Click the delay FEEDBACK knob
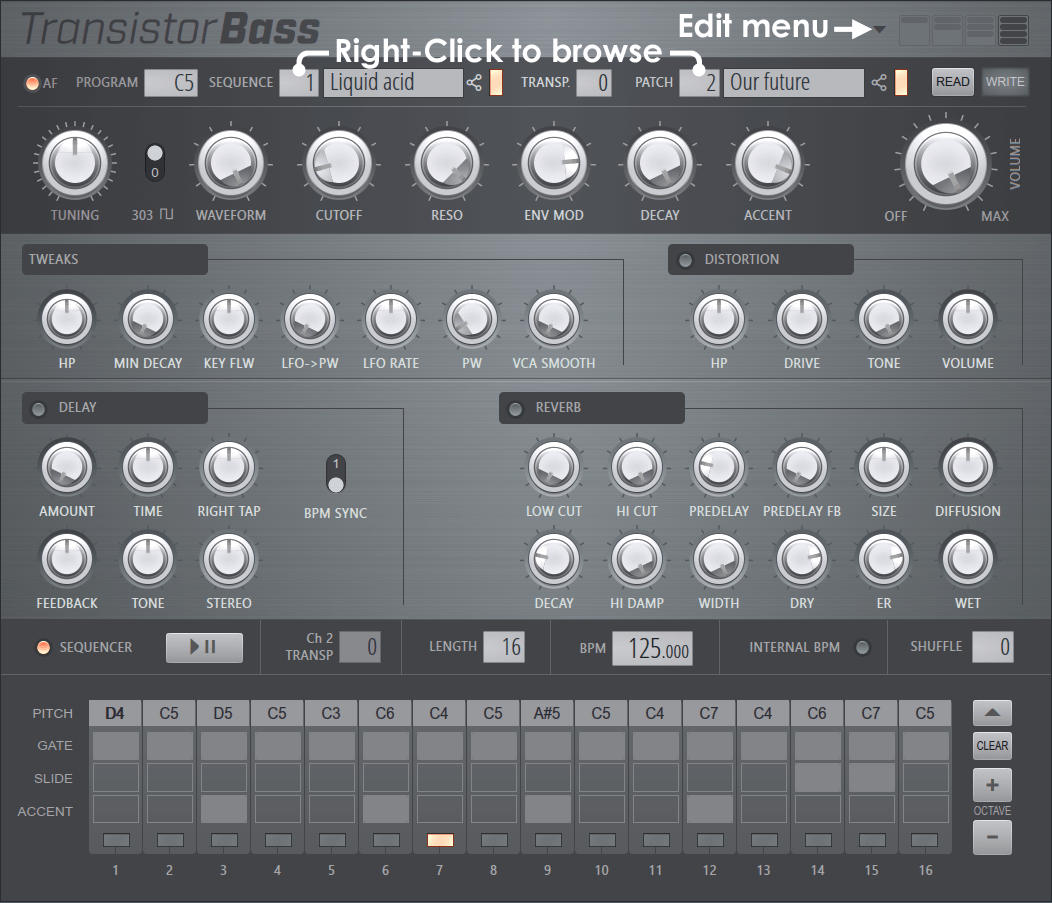Screen dimensions: 1052x903 pyautogui.click(x=67, y=559)
